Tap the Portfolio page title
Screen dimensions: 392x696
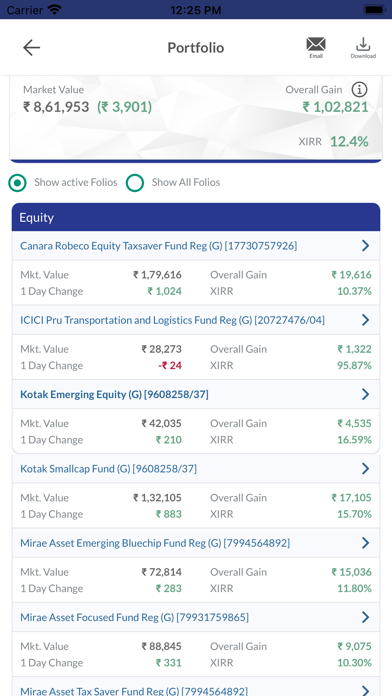[195, 47]
